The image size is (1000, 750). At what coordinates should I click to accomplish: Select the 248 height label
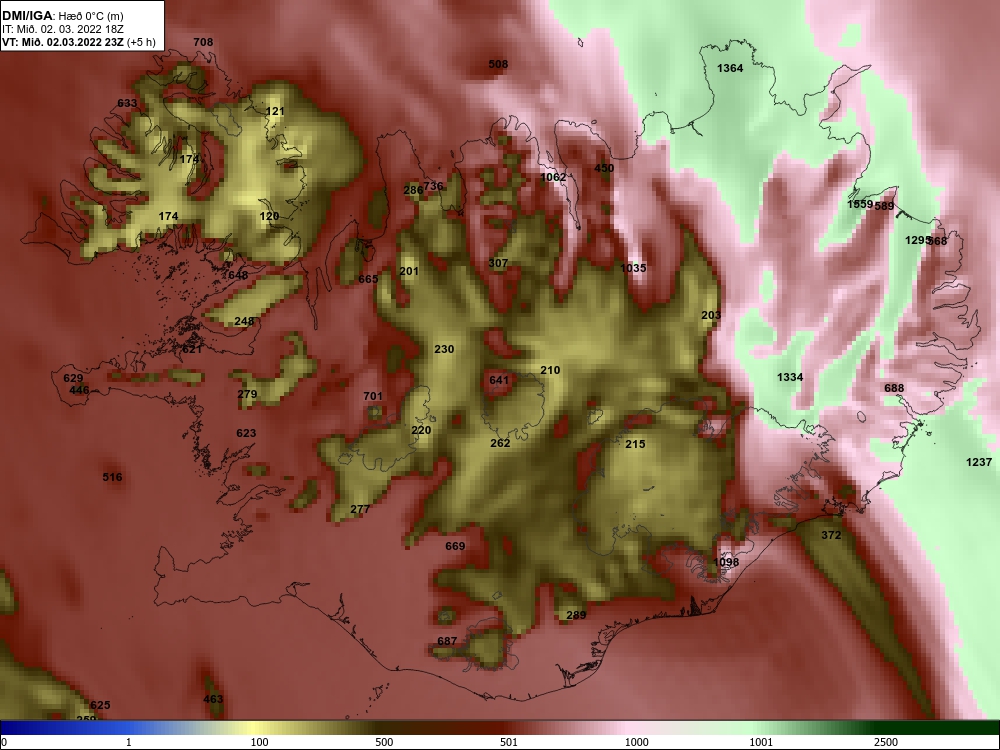click(x=244, y=321)
